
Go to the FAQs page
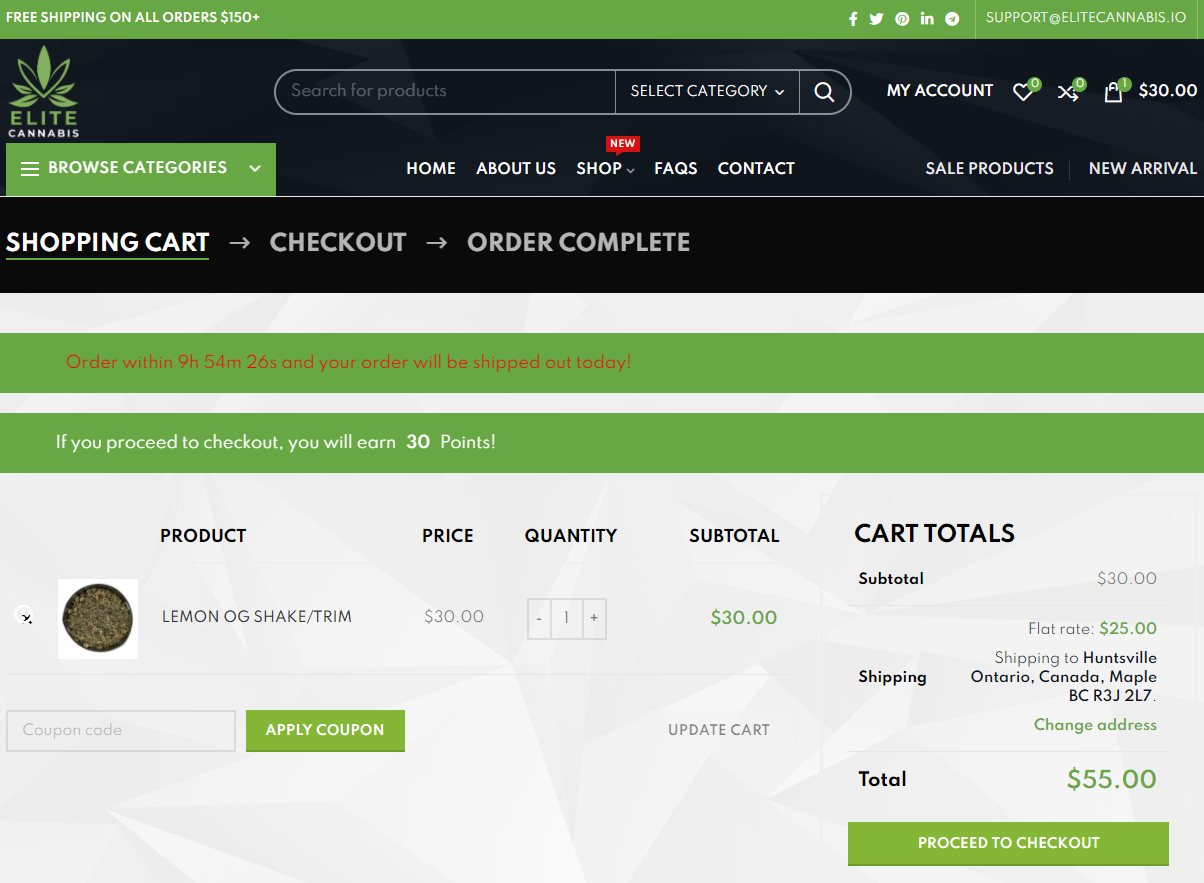[676, 169]
